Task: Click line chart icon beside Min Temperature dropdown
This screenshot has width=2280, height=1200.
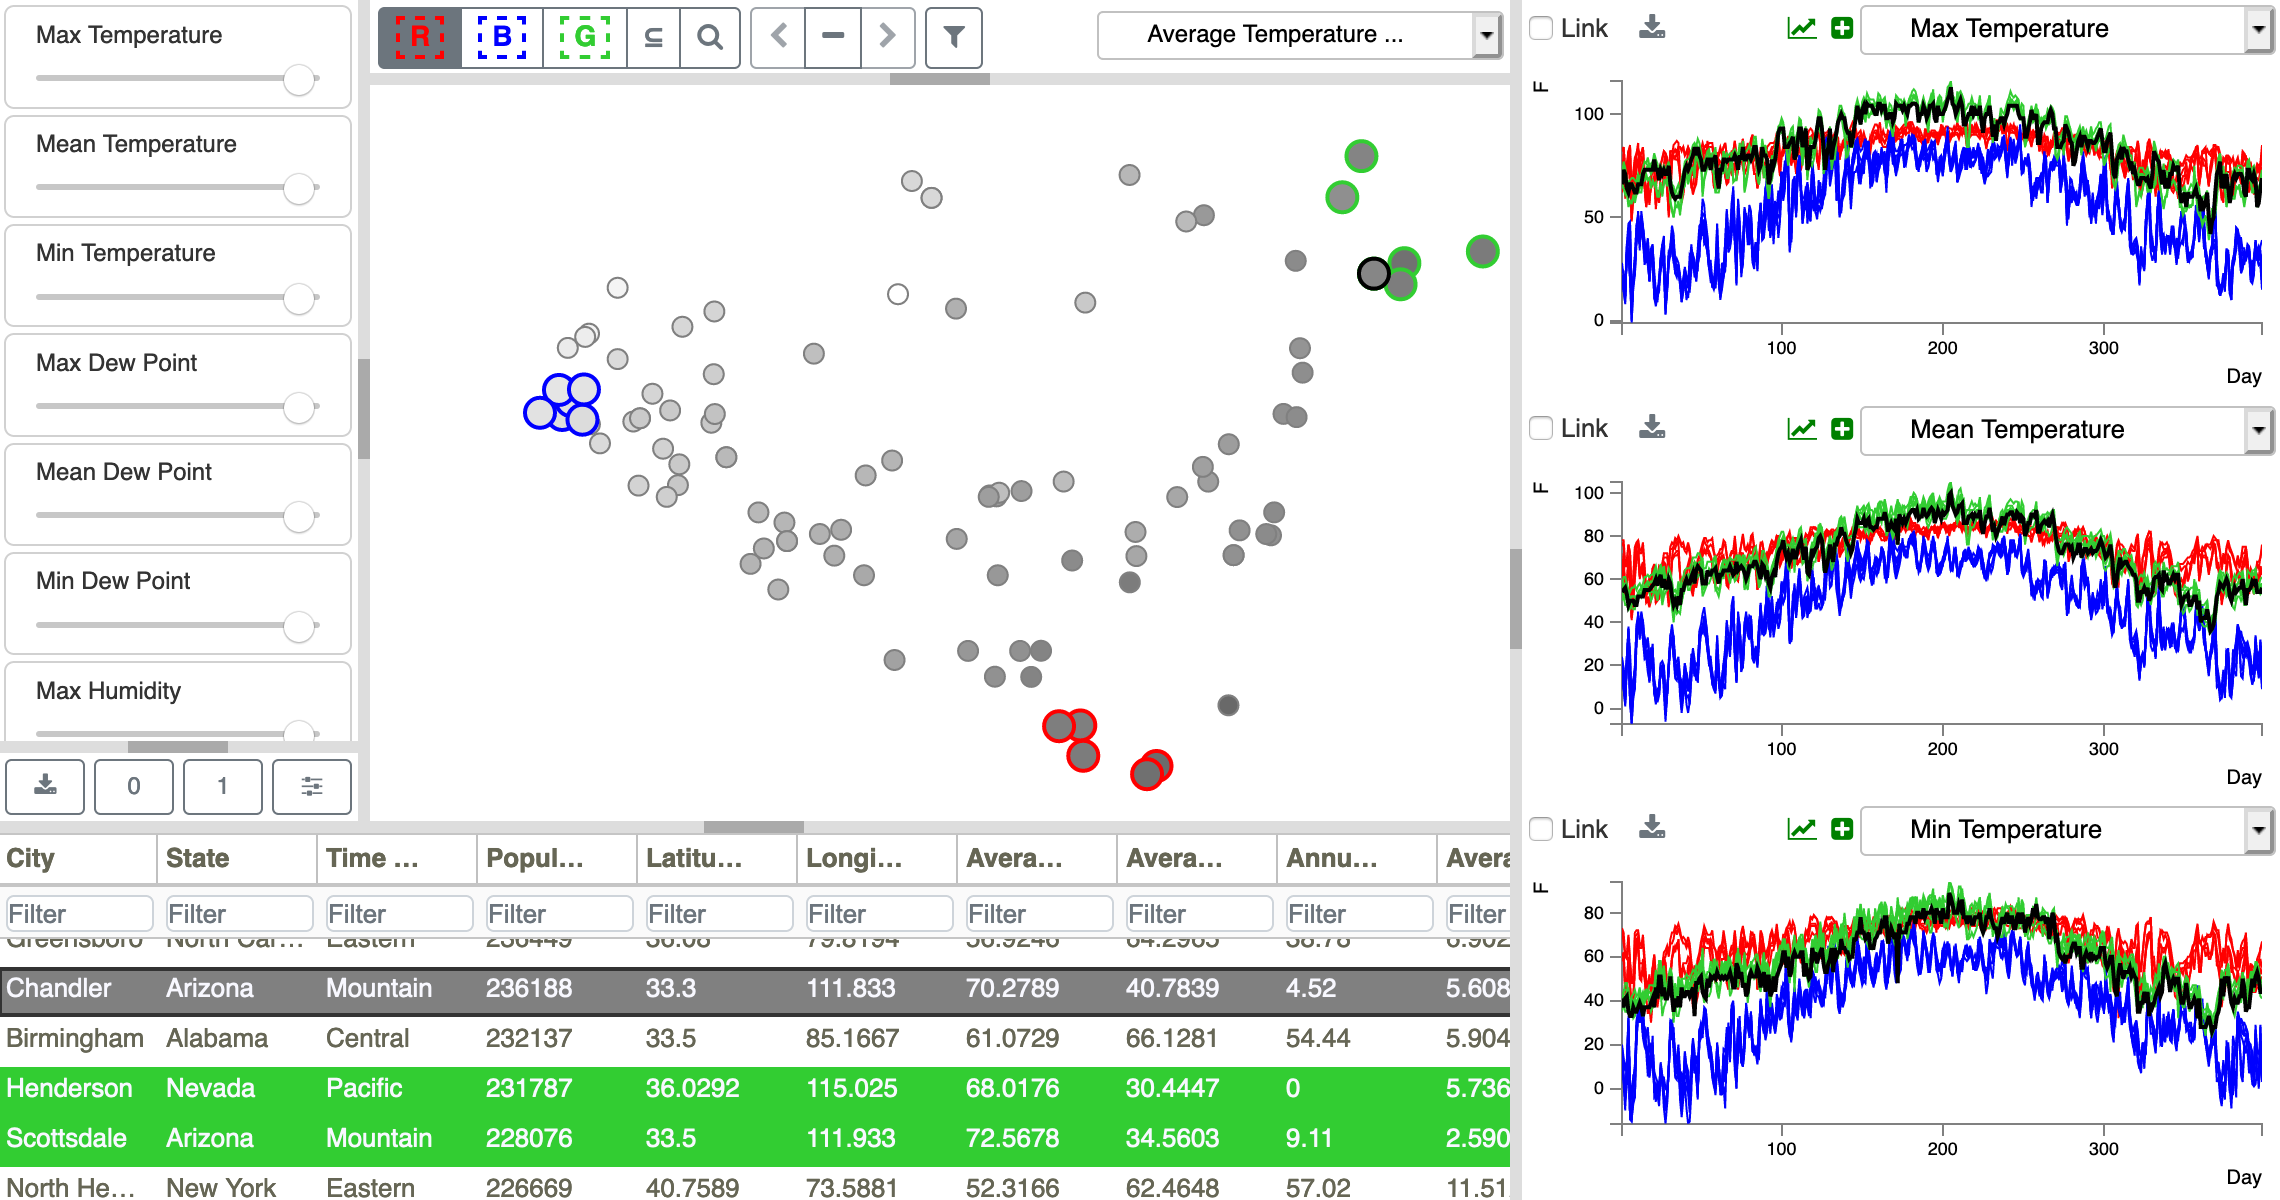Action: click(1801, 829)
